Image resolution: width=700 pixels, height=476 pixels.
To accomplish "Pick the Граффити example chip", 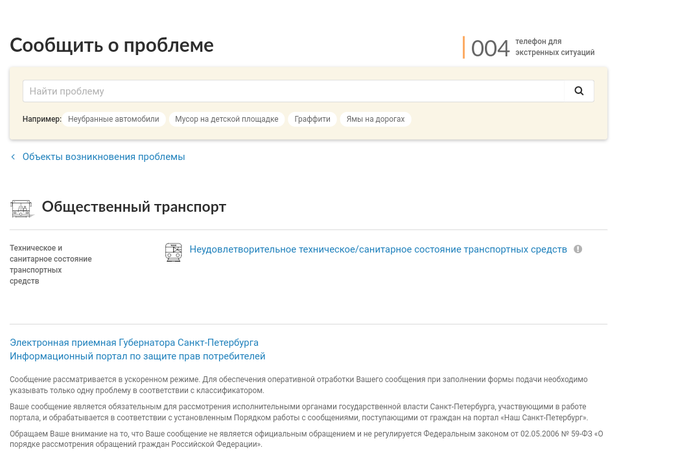I will (x=312, y=119).
